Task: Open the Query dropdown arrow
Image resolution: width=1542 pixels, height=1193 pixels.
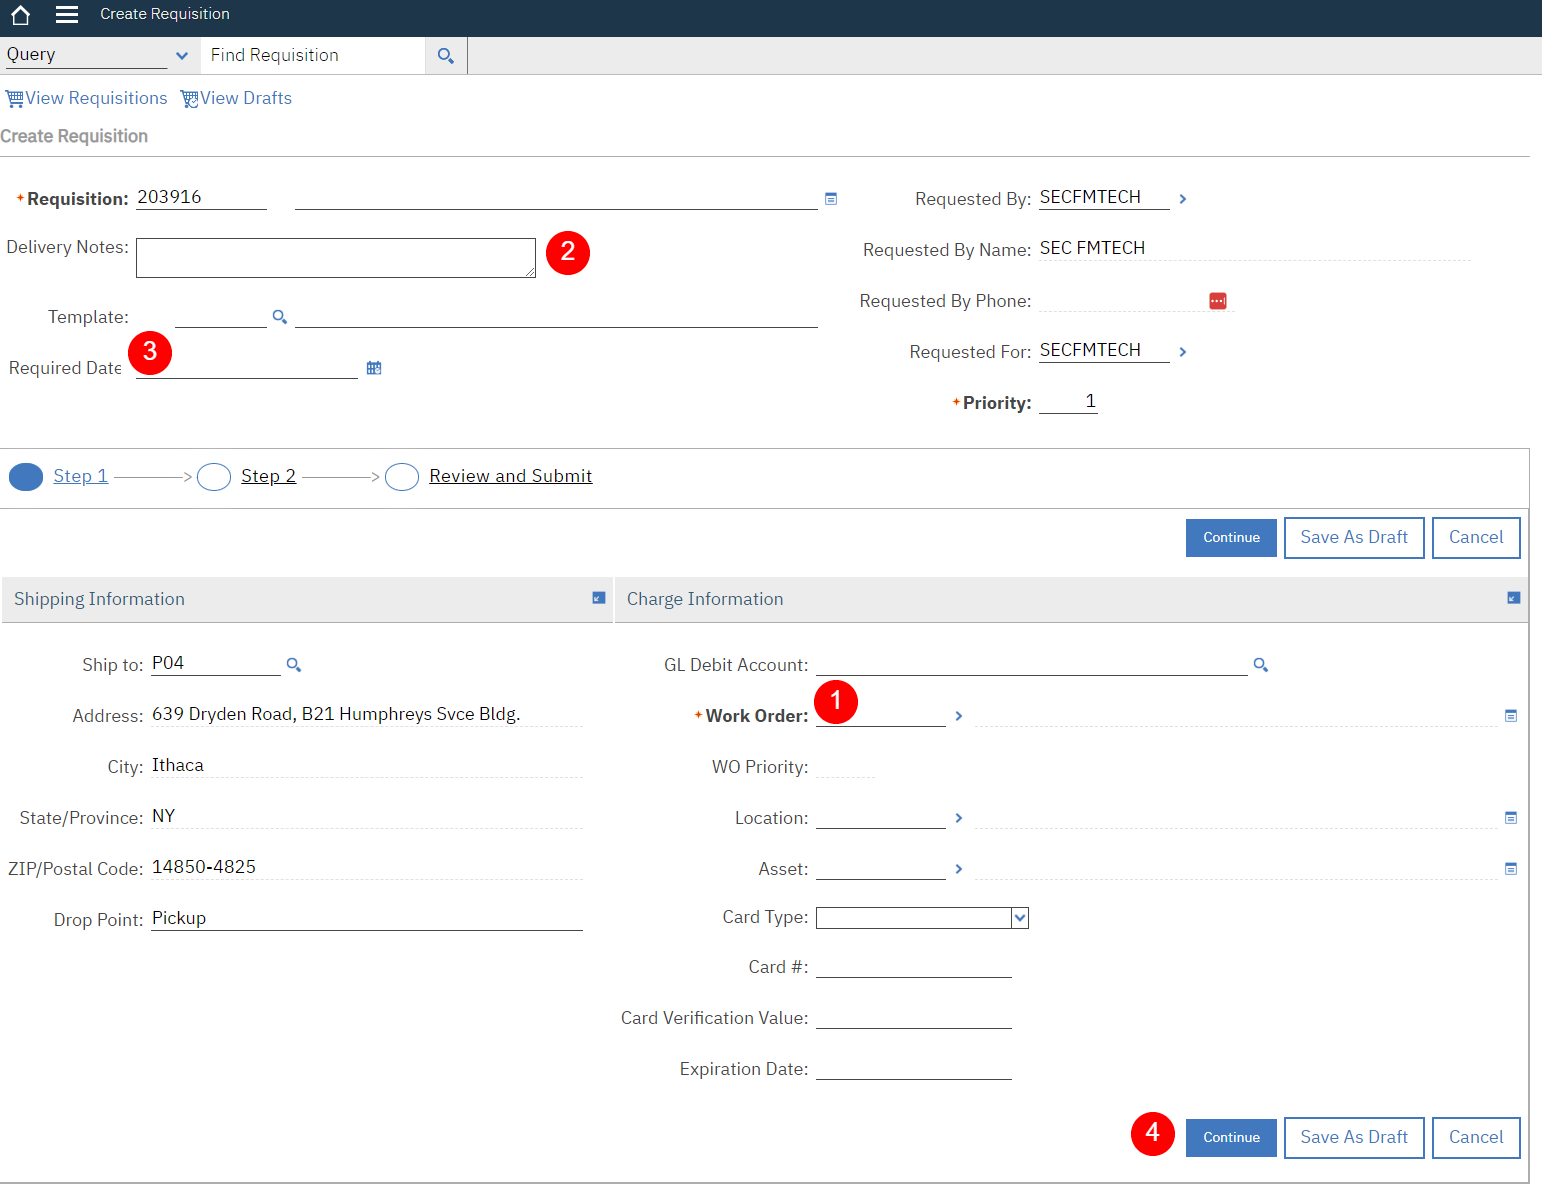Action: click(182, 56)
